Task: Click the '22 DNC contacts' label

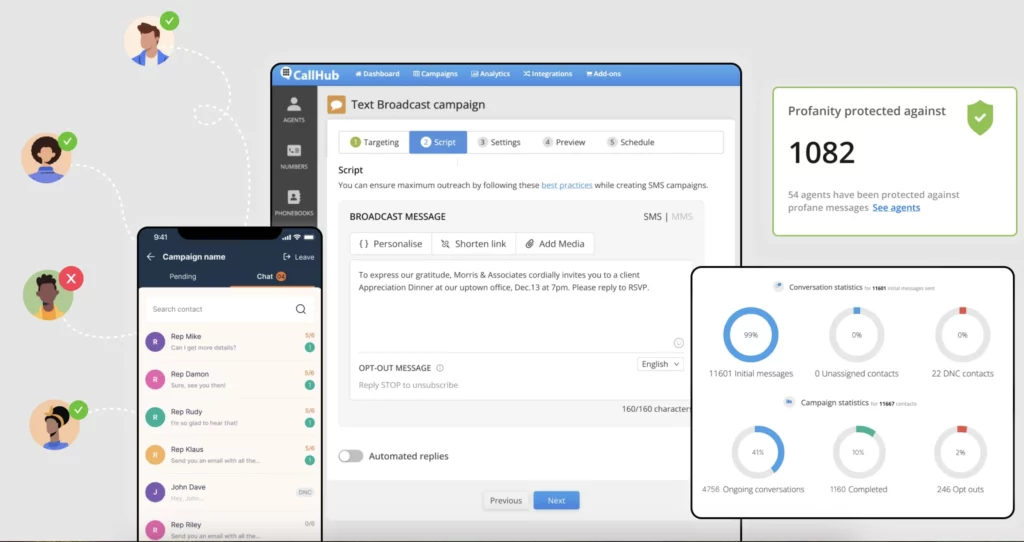Action: [963, 374]
